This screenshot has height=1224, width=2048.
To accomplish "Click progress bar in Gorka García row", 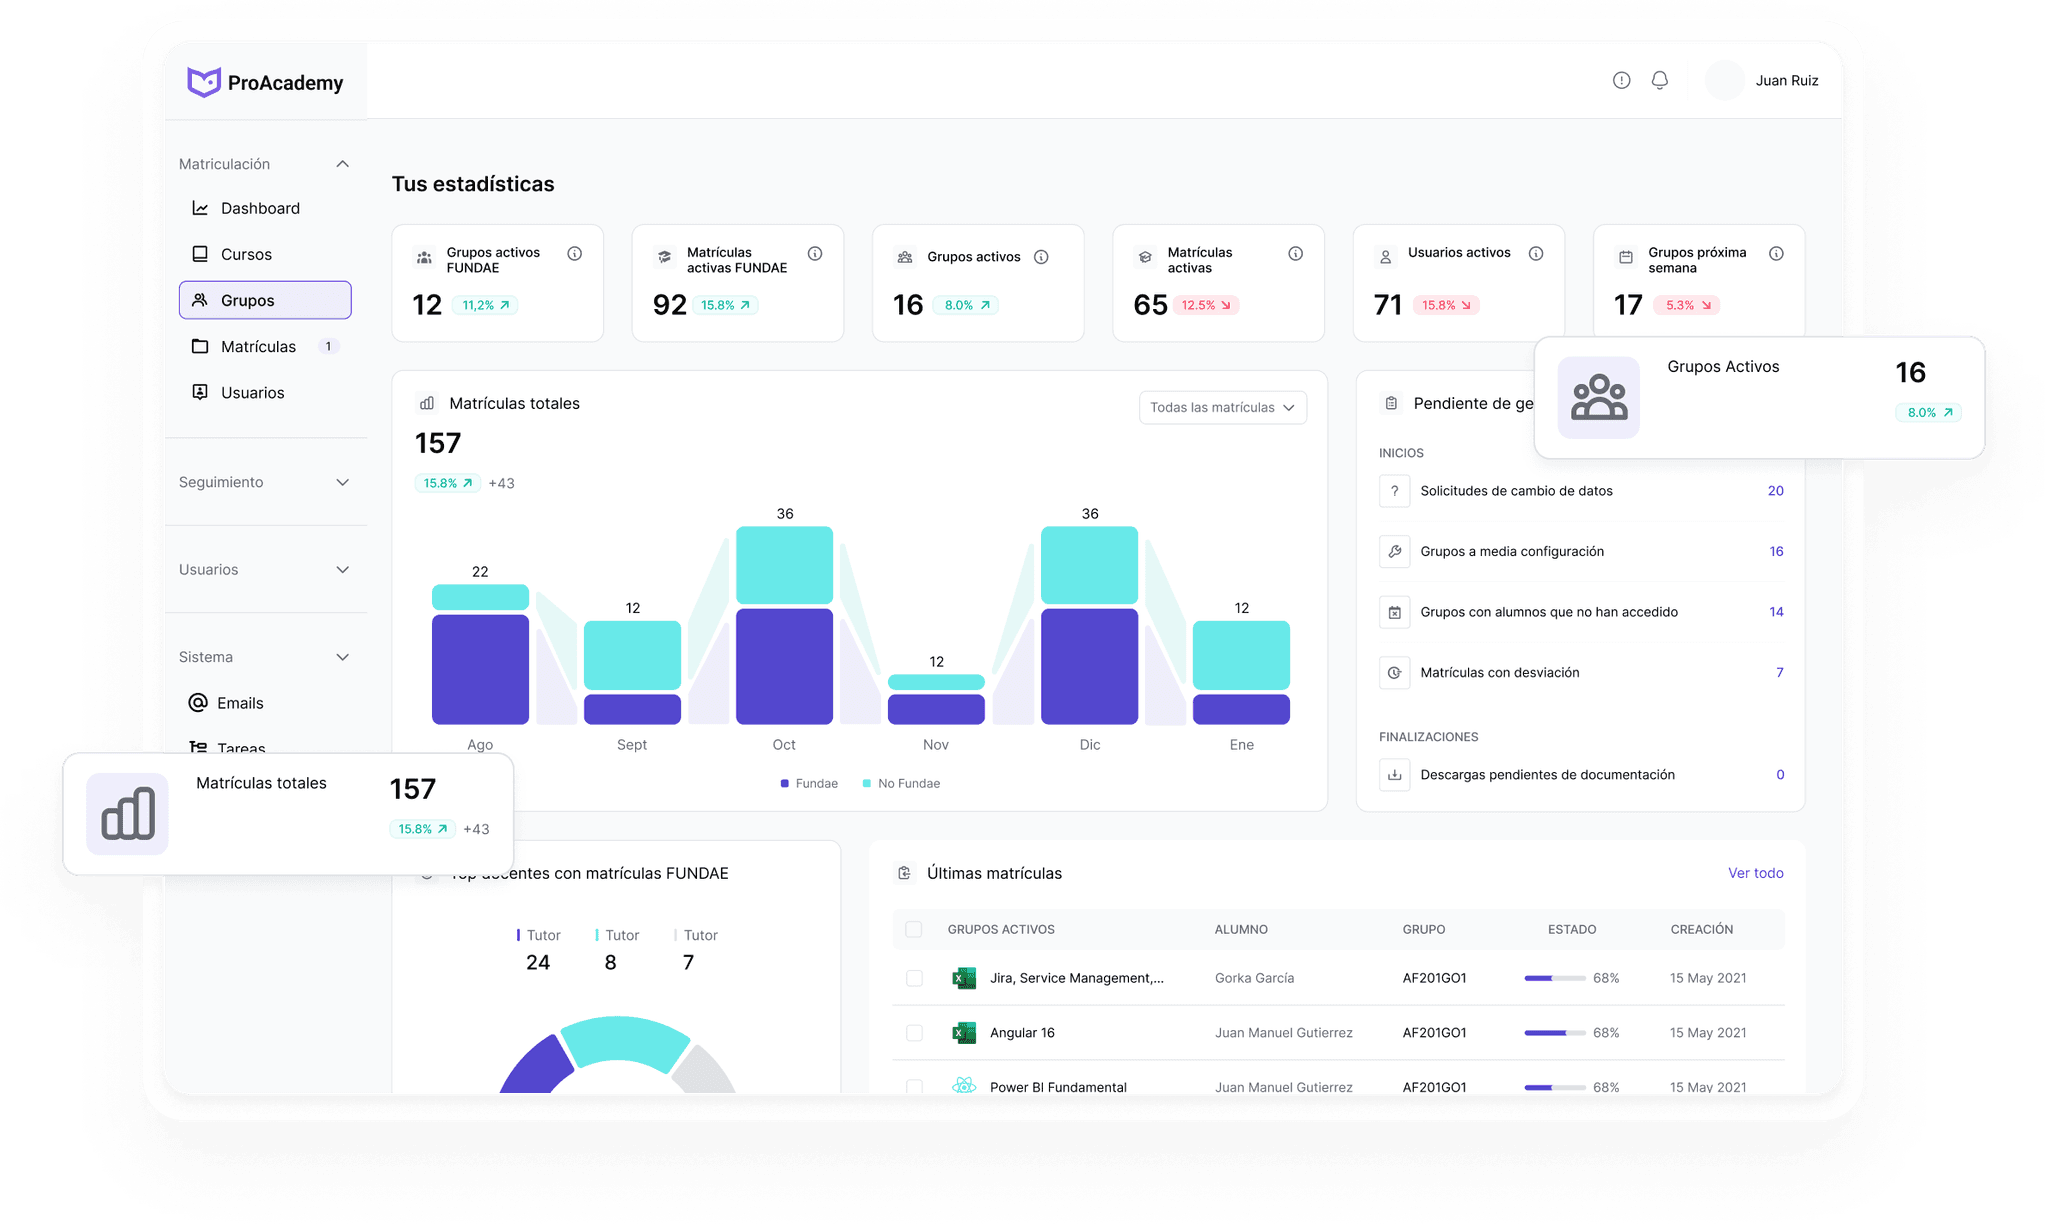I will (x=1554, y=978).
